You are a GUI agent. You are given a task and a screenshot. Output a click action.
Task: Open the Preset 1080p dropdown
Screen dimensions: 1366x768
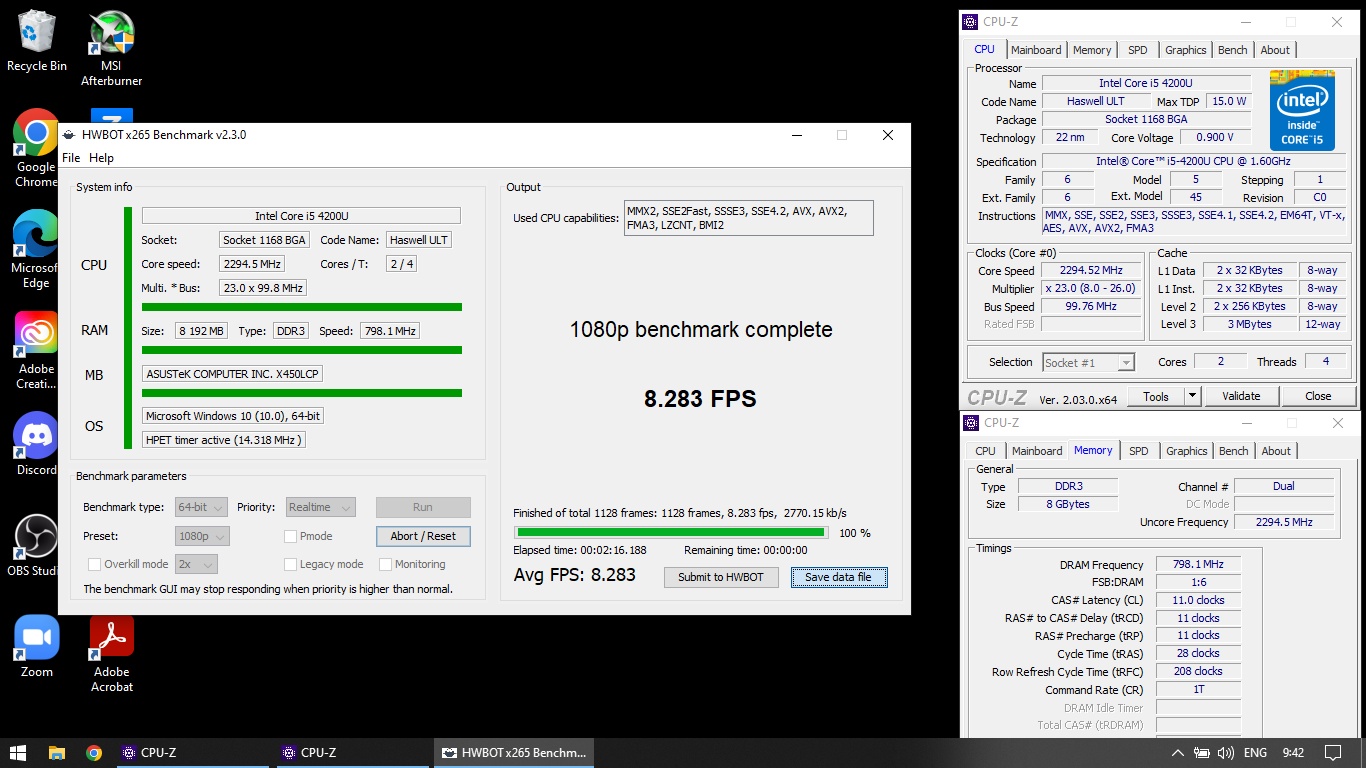click(202, 536)
